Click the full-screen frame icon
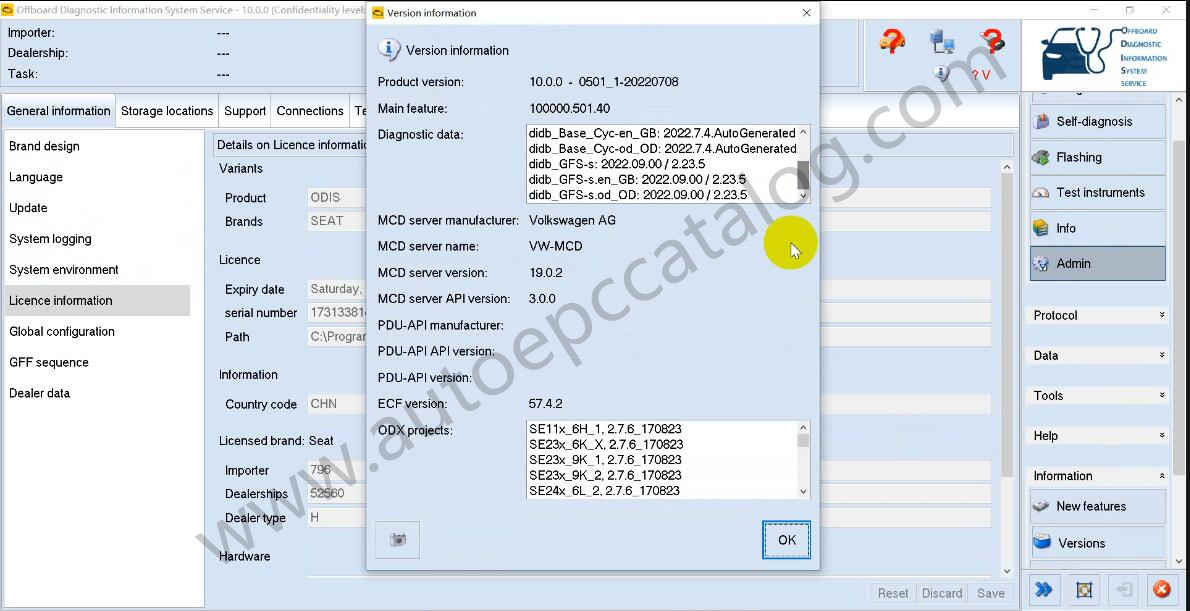This screenshot has height=611, width=1190. (x=1084, y=590)
